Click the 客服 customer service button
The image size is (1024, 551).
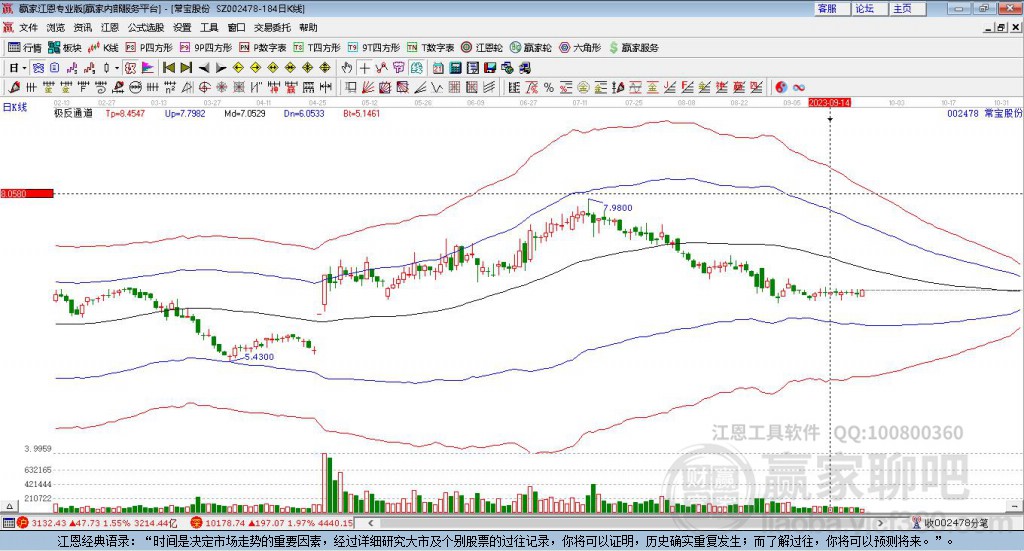[832, 8]
